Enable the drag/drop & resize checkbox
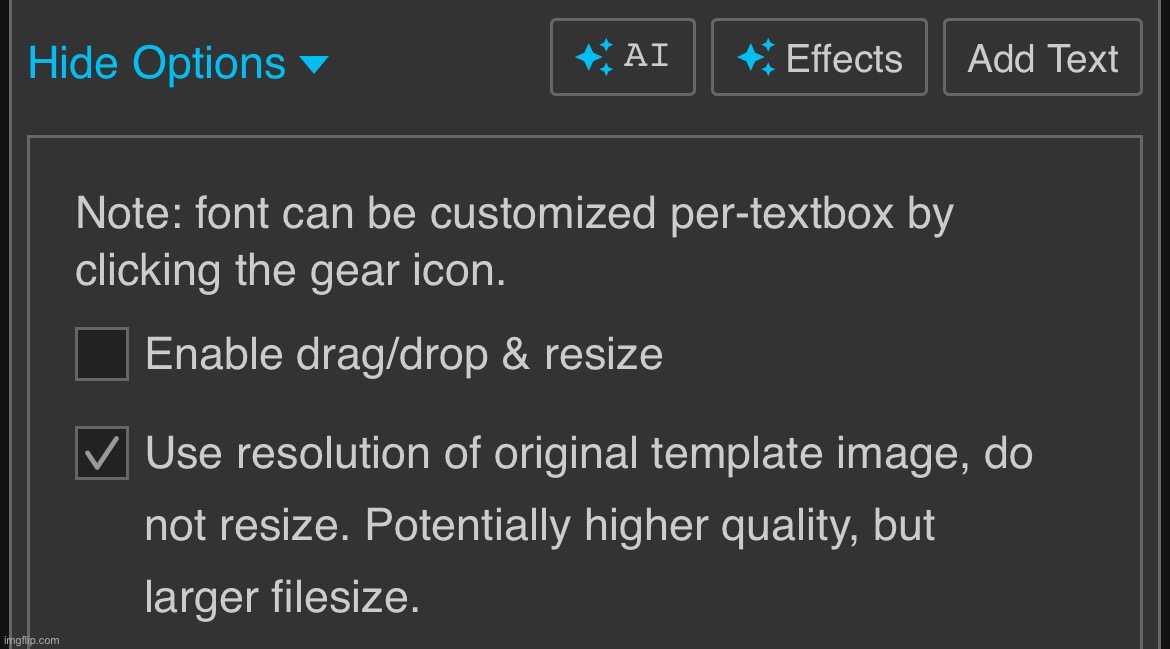 [x=102, y=354]
